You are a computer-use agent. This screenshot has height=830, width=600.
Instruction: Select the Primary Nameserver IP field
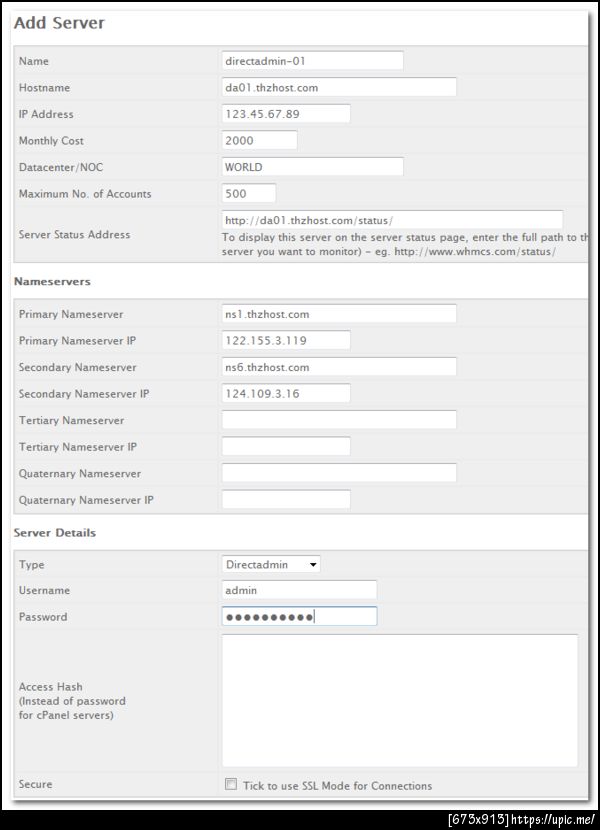coord(286,340)
